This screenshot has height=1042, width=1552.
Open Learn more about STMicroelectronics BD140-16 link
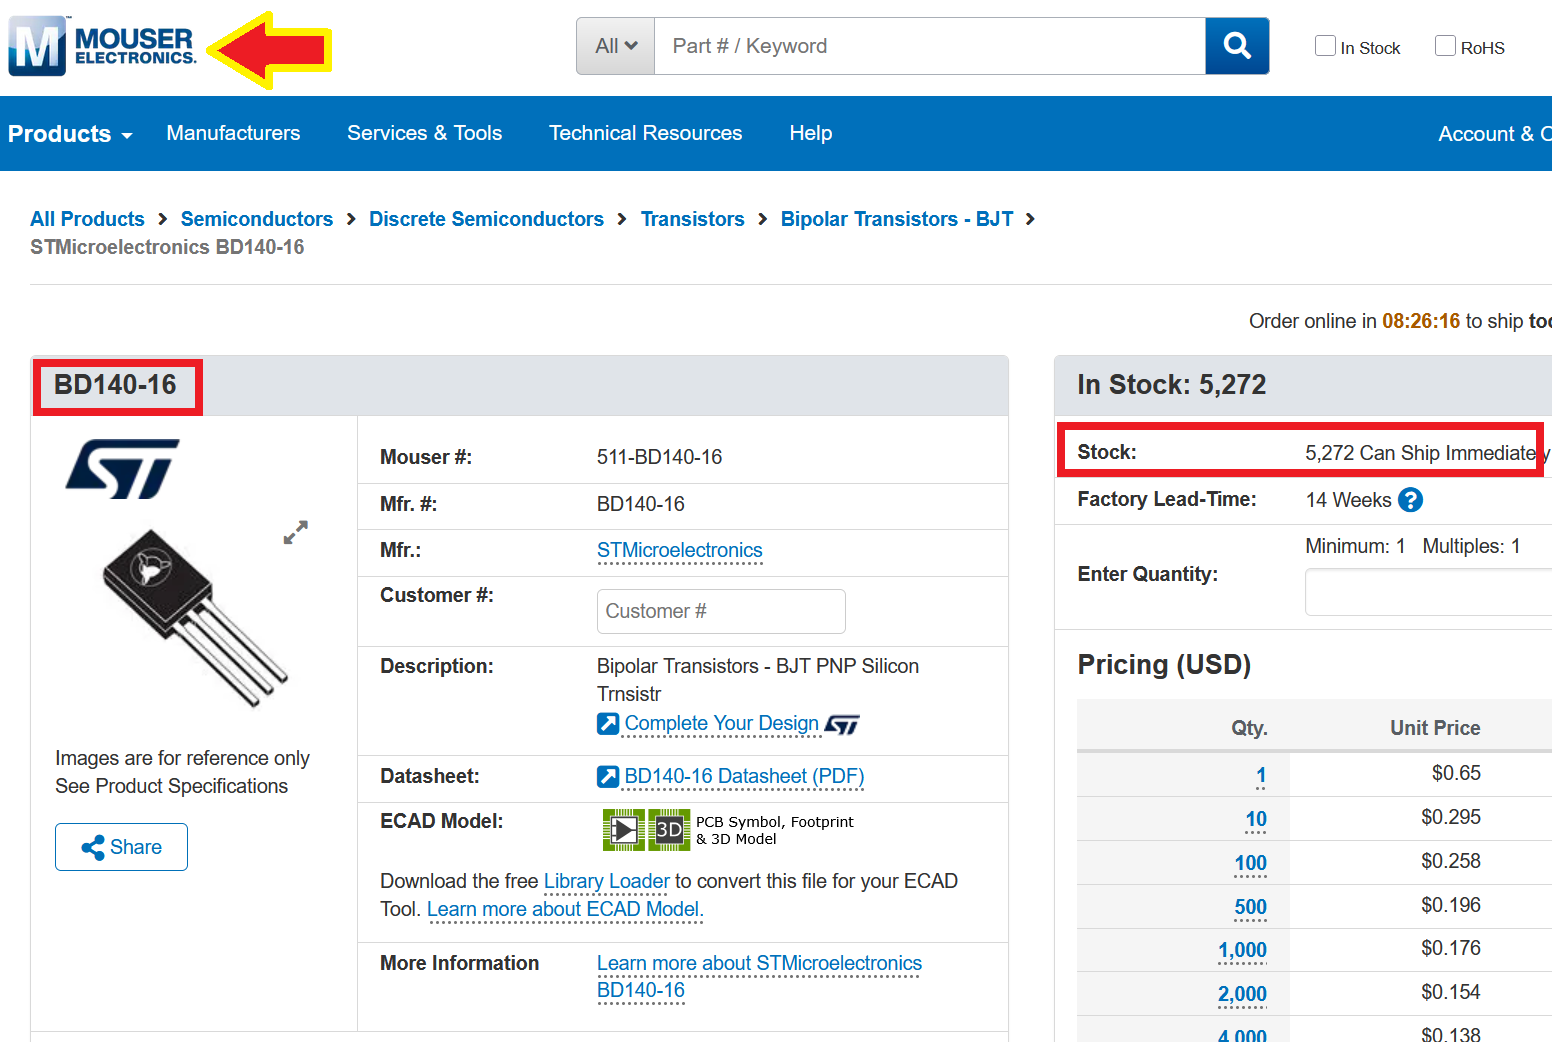(x=759, y=976)
